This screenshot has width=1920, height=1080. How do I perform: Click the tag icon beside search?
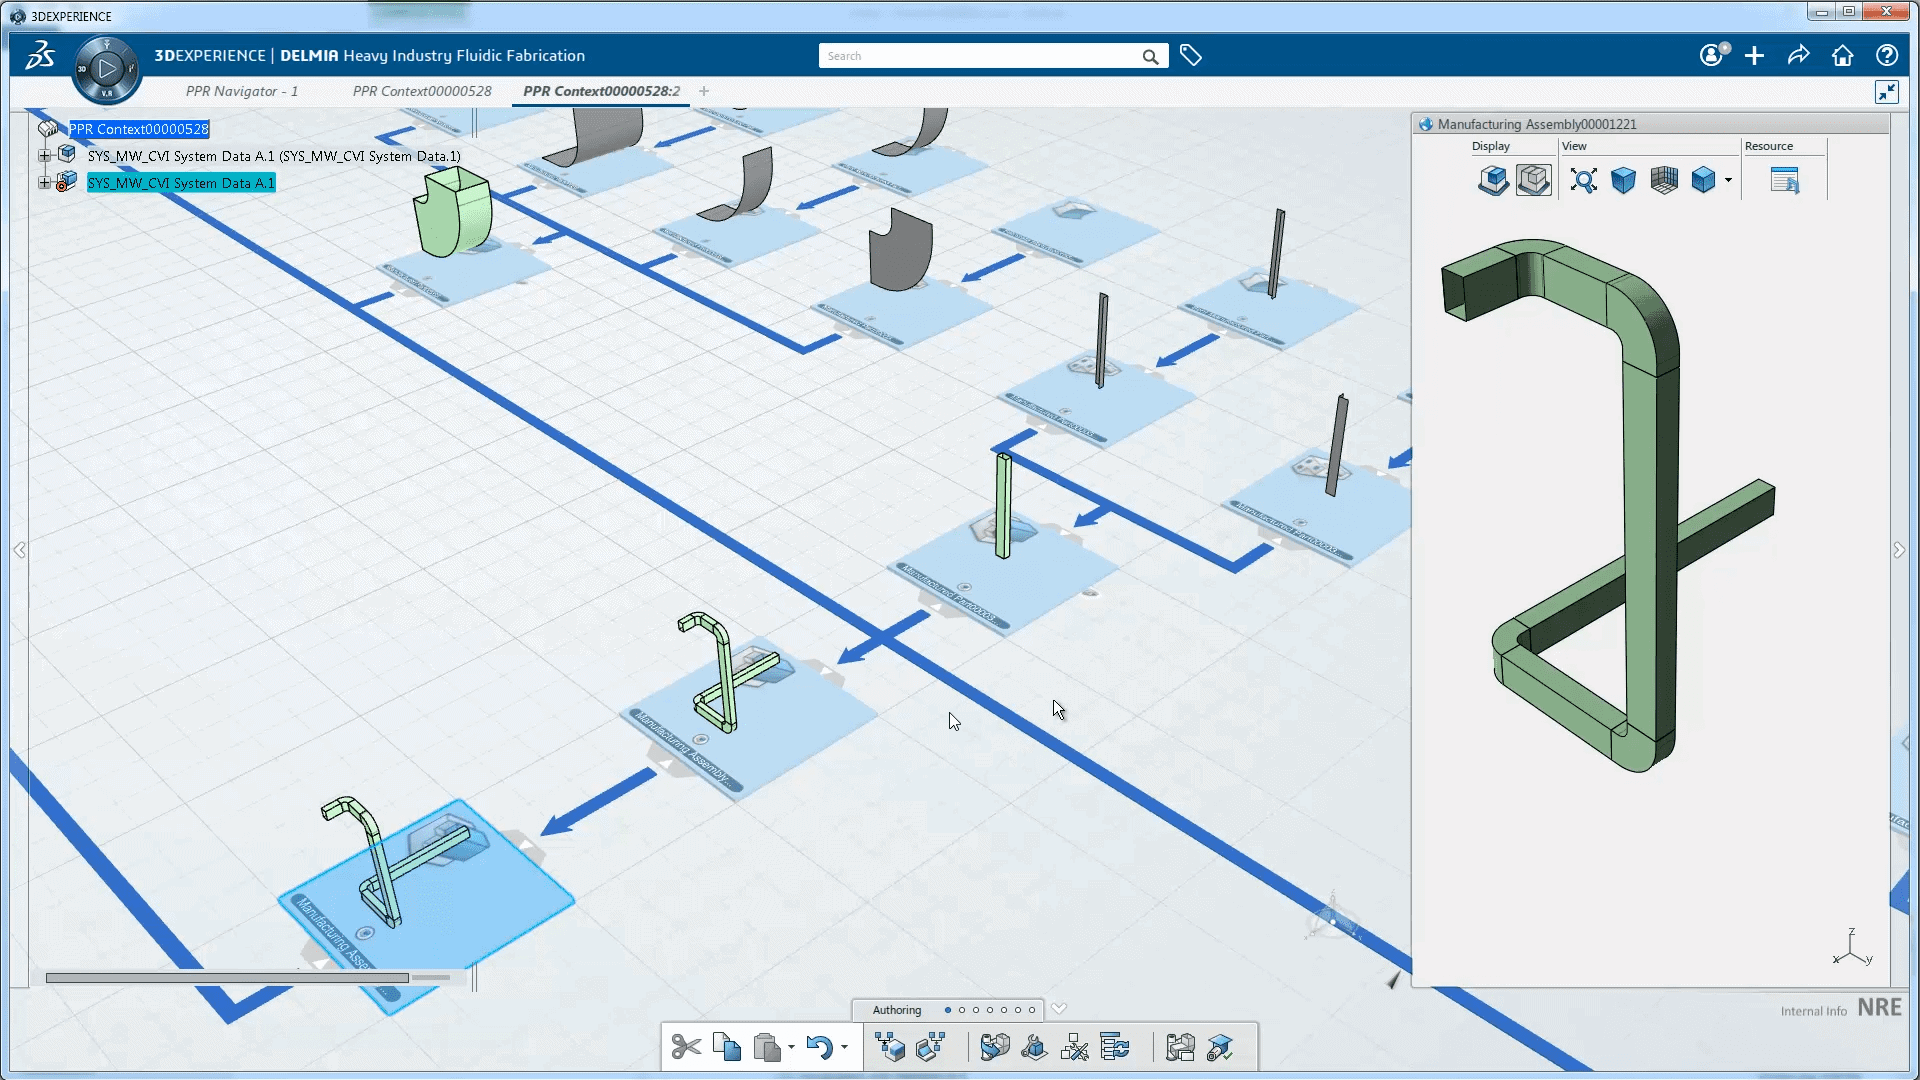tap(1190, 56)
